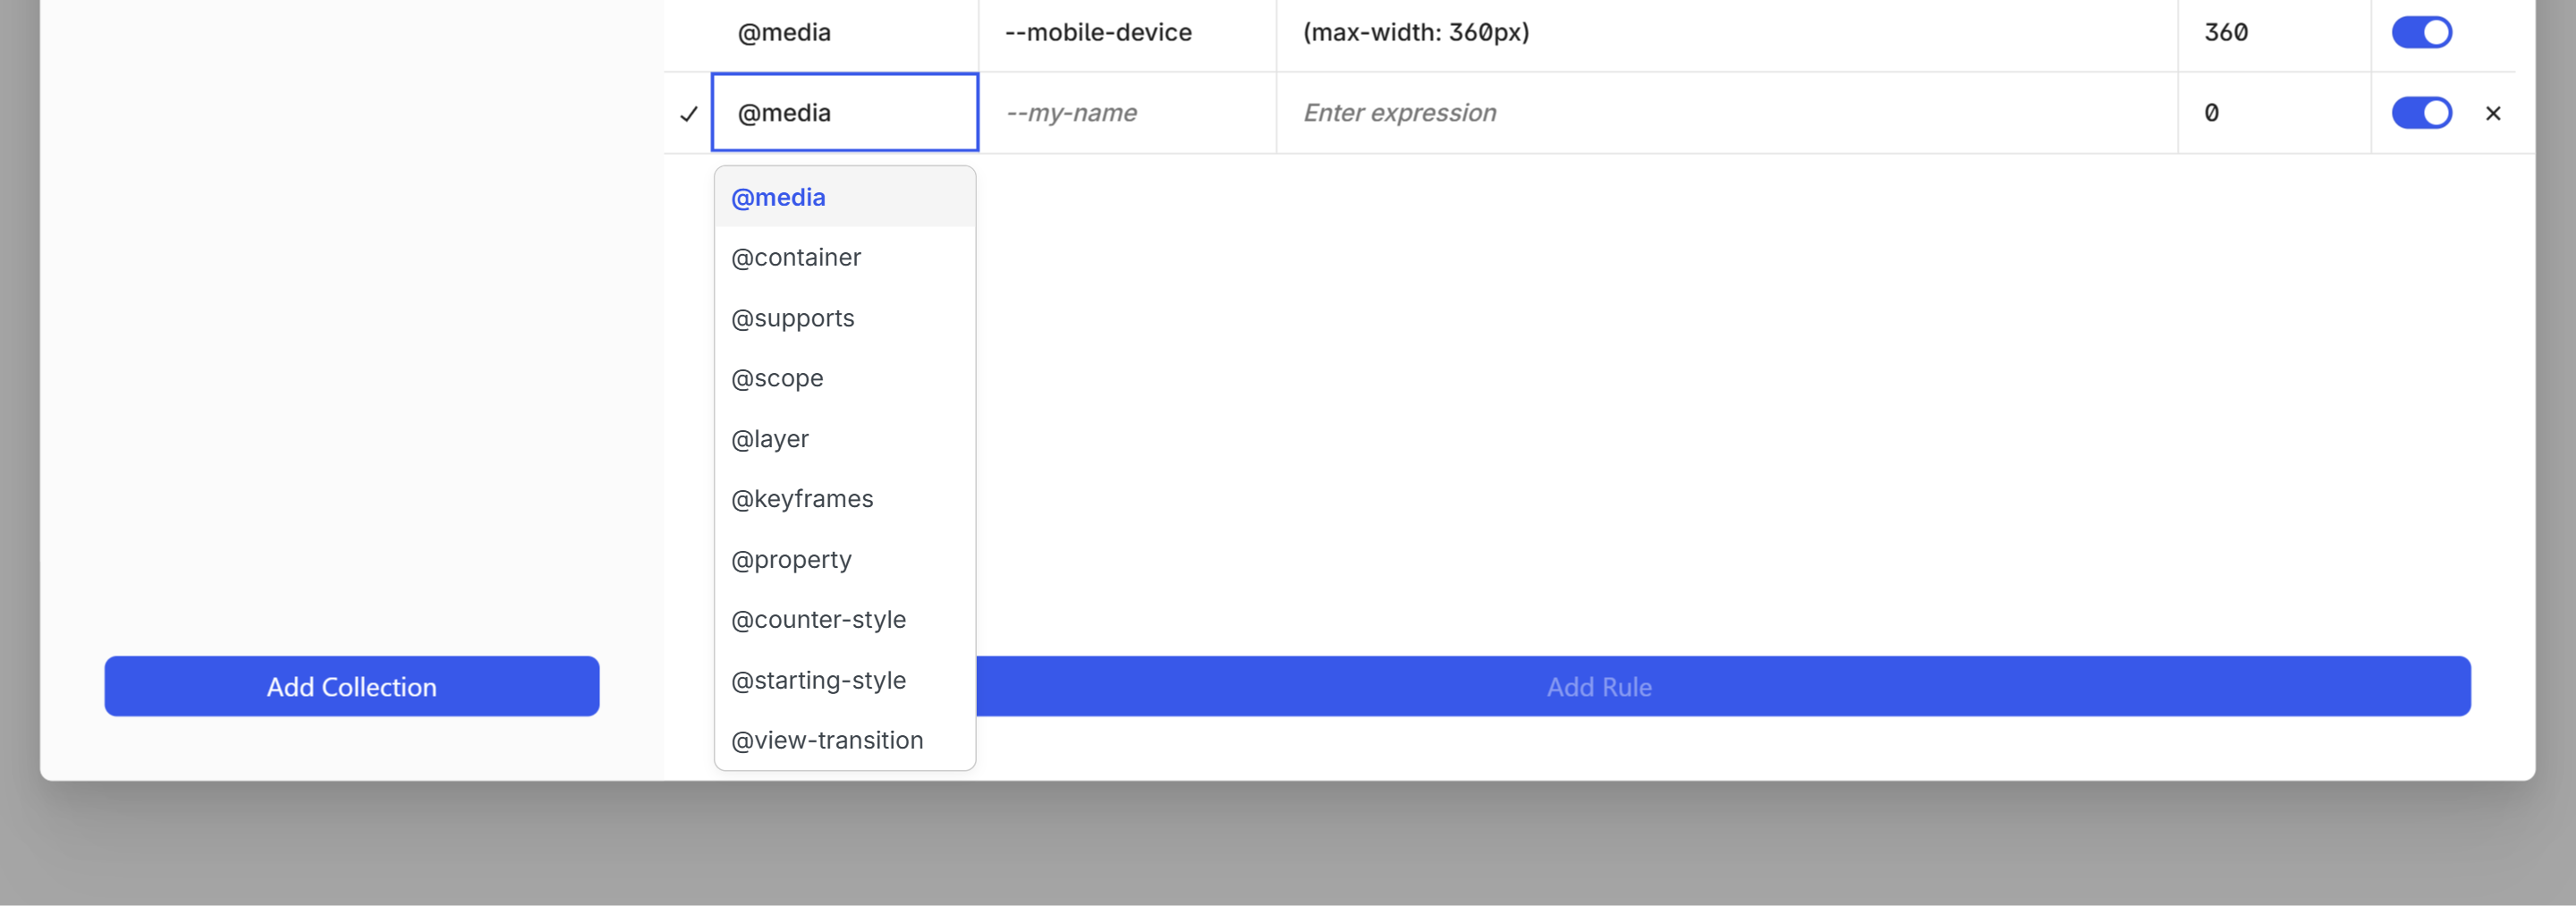Choose @supports in the dropdown
Screen dimensions: 2576x906
793,318
